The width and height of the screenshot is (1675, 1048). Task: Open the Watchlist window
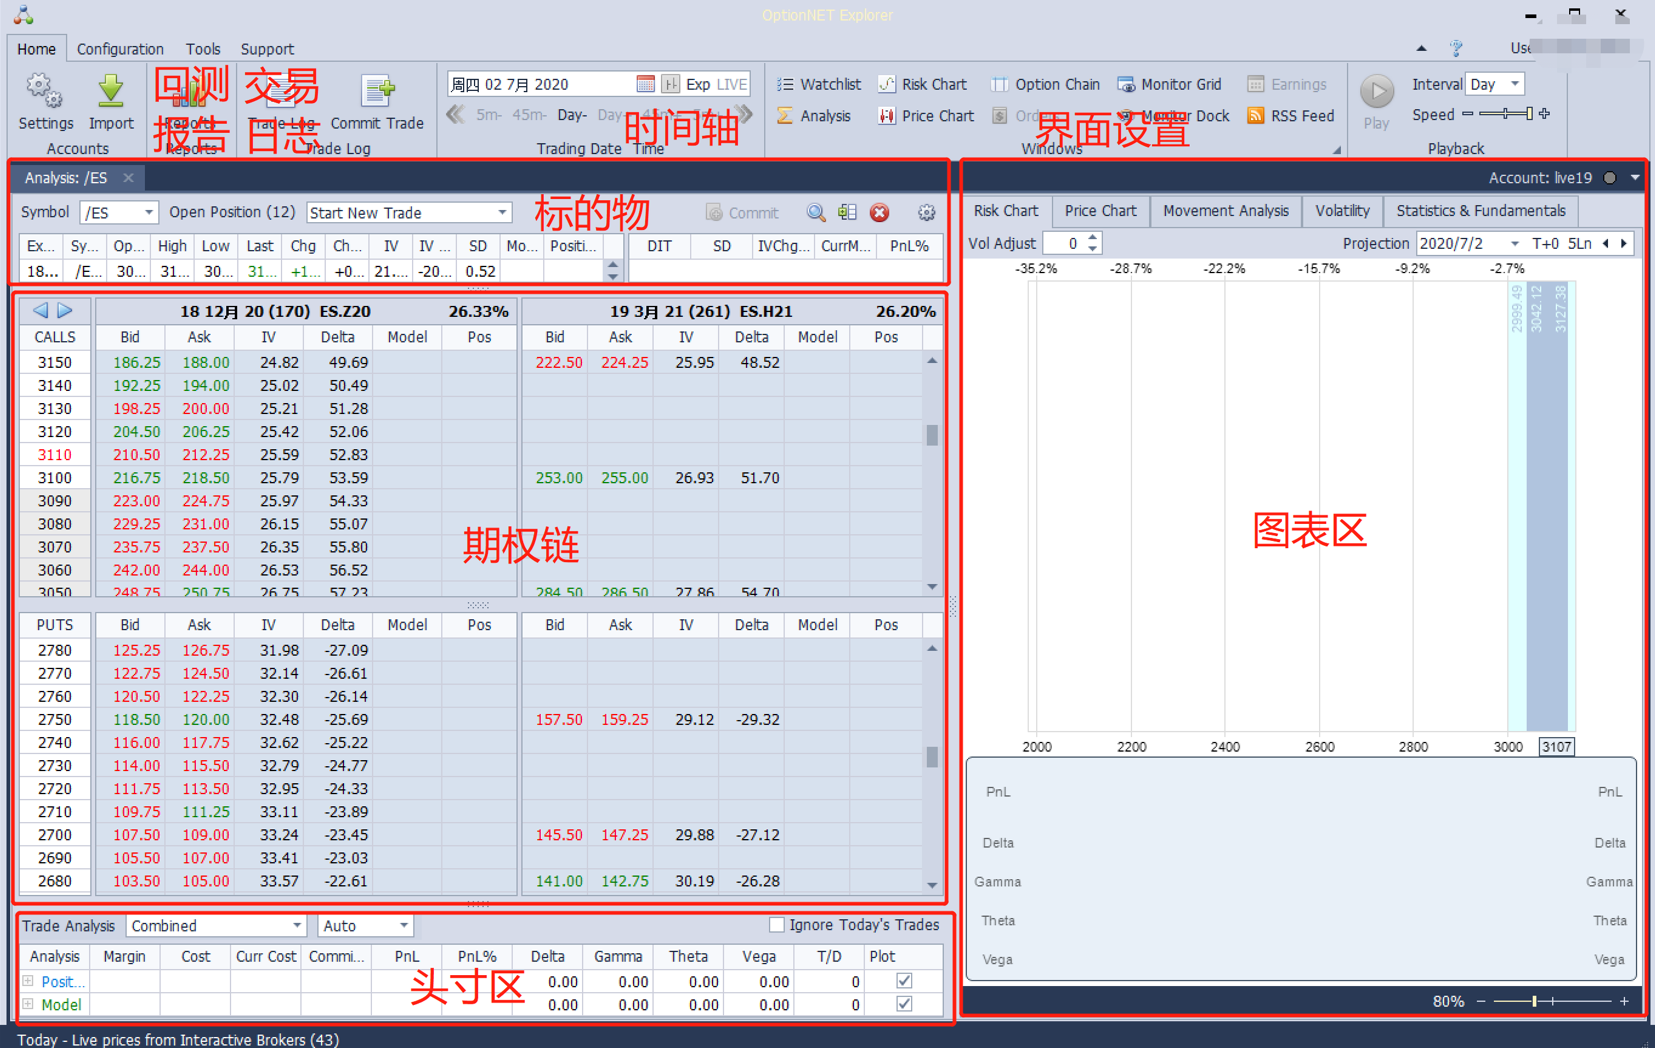pos(819,84)
